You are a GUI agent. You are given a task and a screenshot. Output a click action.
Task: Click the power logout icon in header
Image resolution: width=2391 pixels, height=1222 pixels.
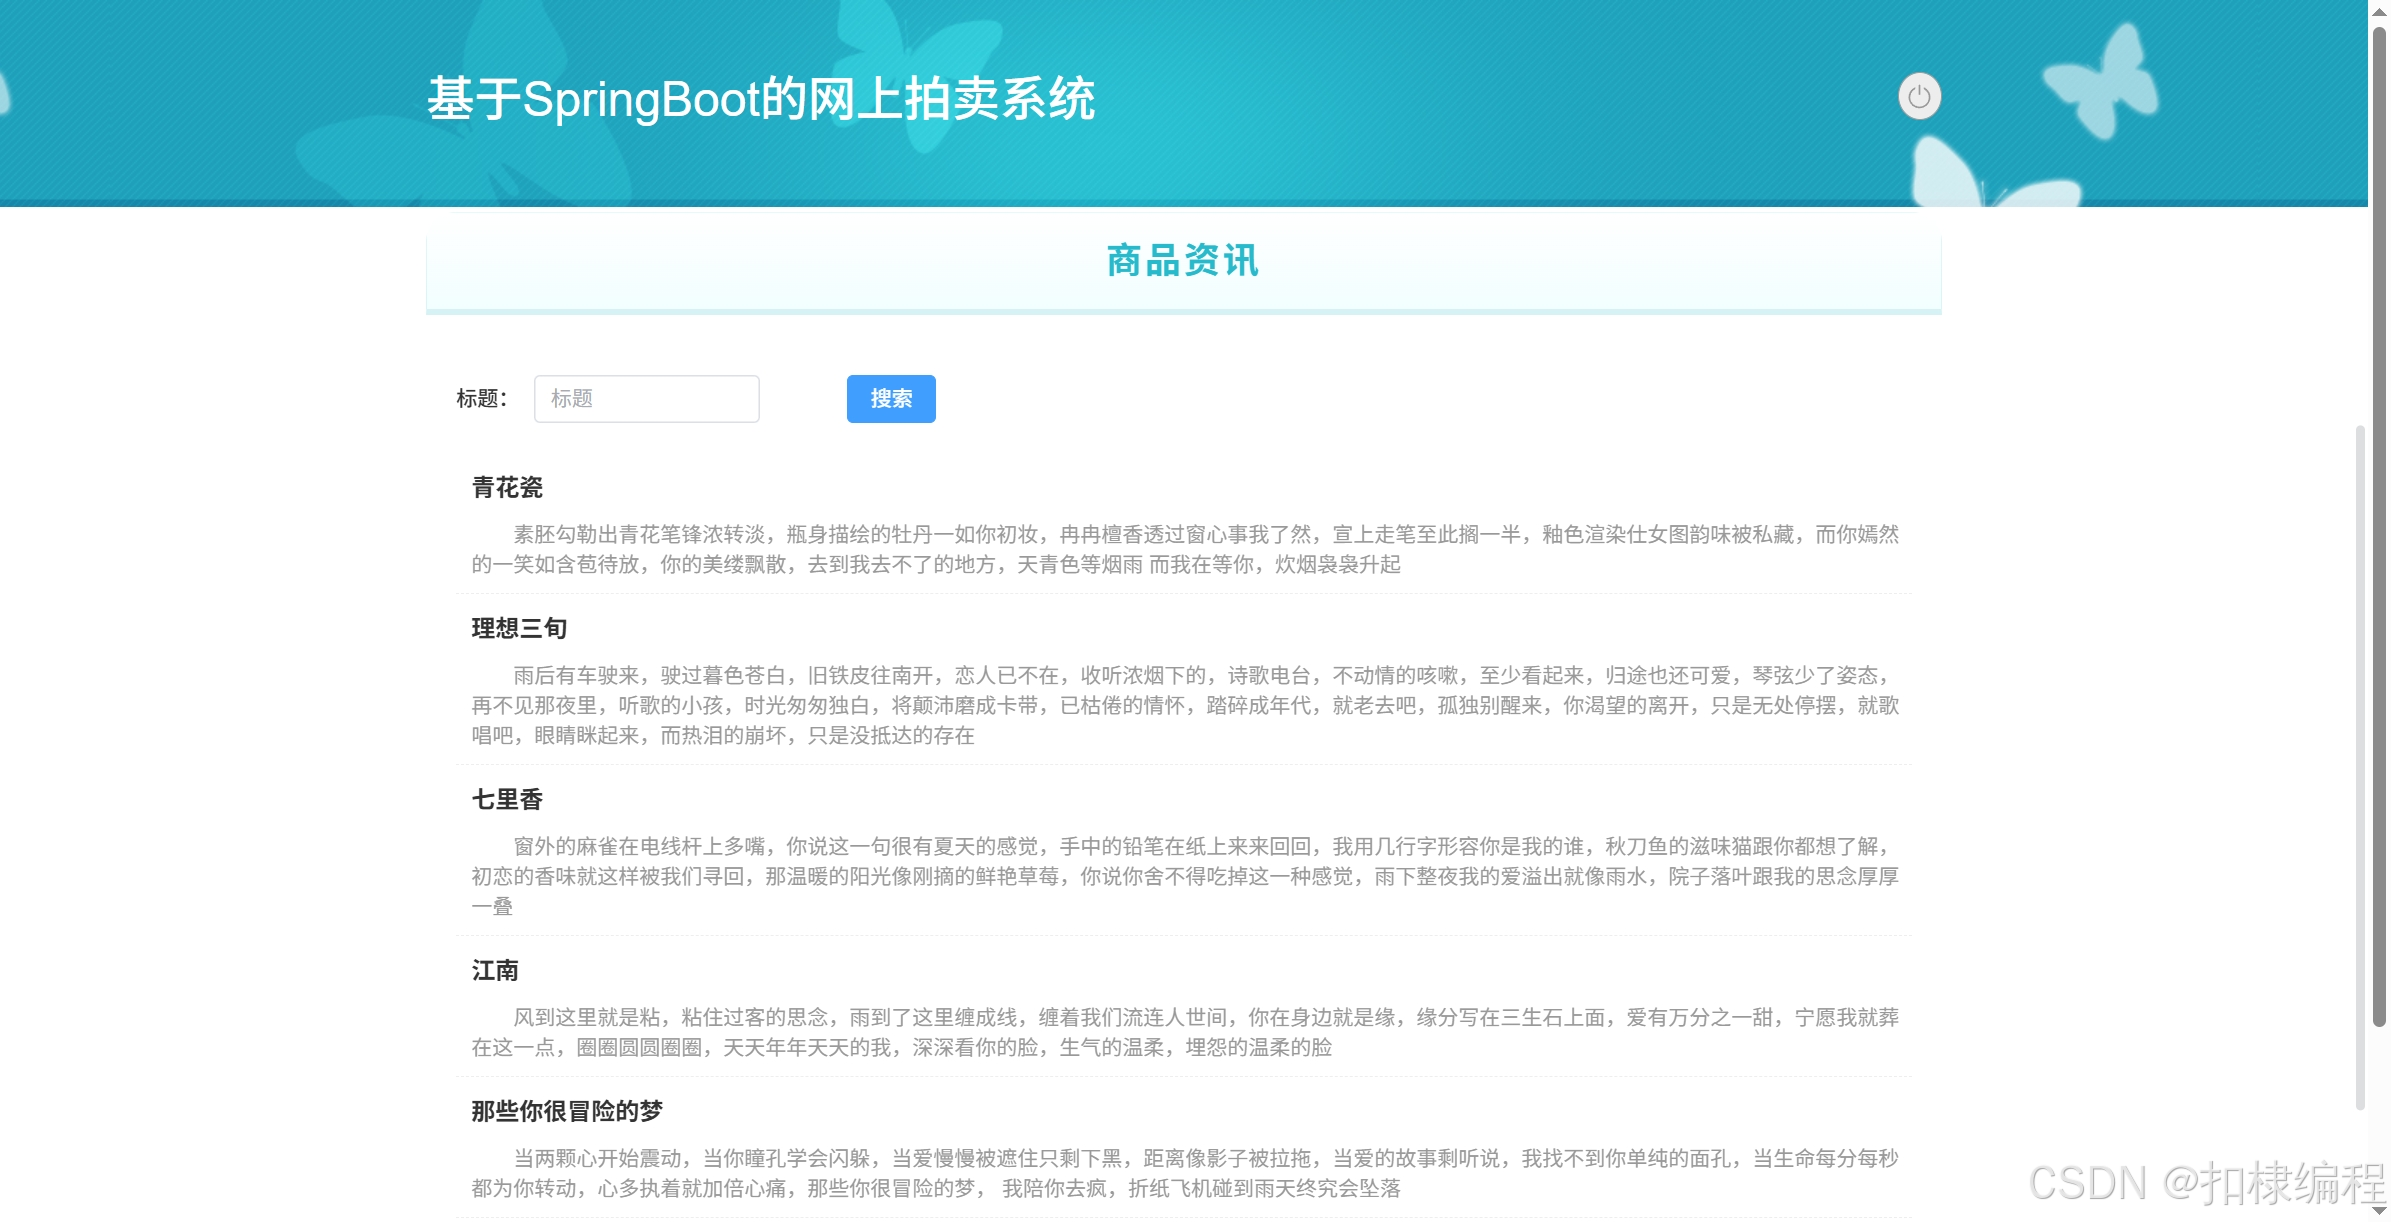tap(1919, 97)
